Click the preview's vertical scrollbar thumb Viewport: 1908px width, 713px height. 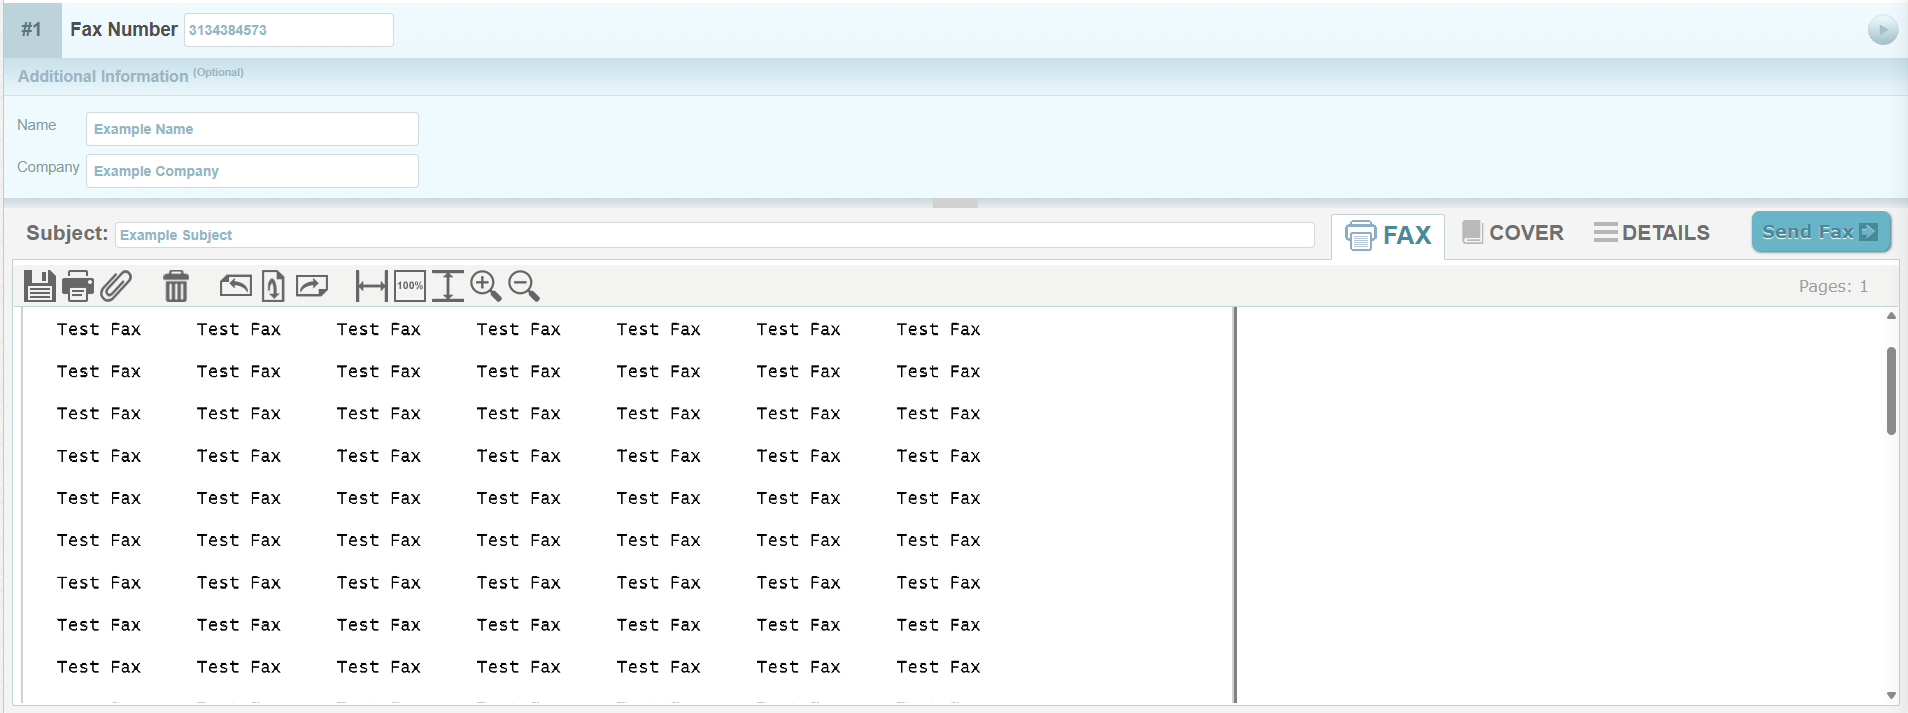tap(1891, 390)
